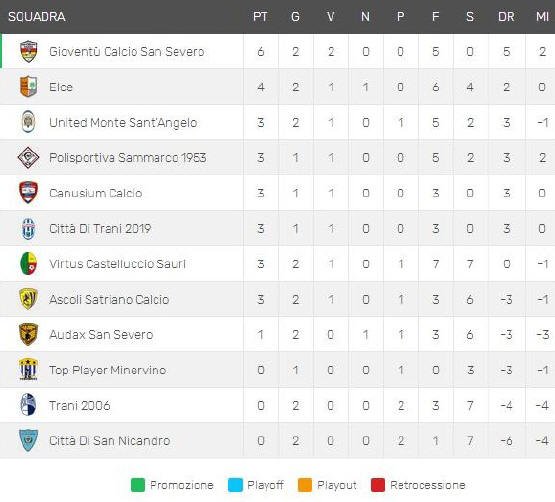Click the SQUADRA column header
The image size is (555, 502).
pos(37,17)
